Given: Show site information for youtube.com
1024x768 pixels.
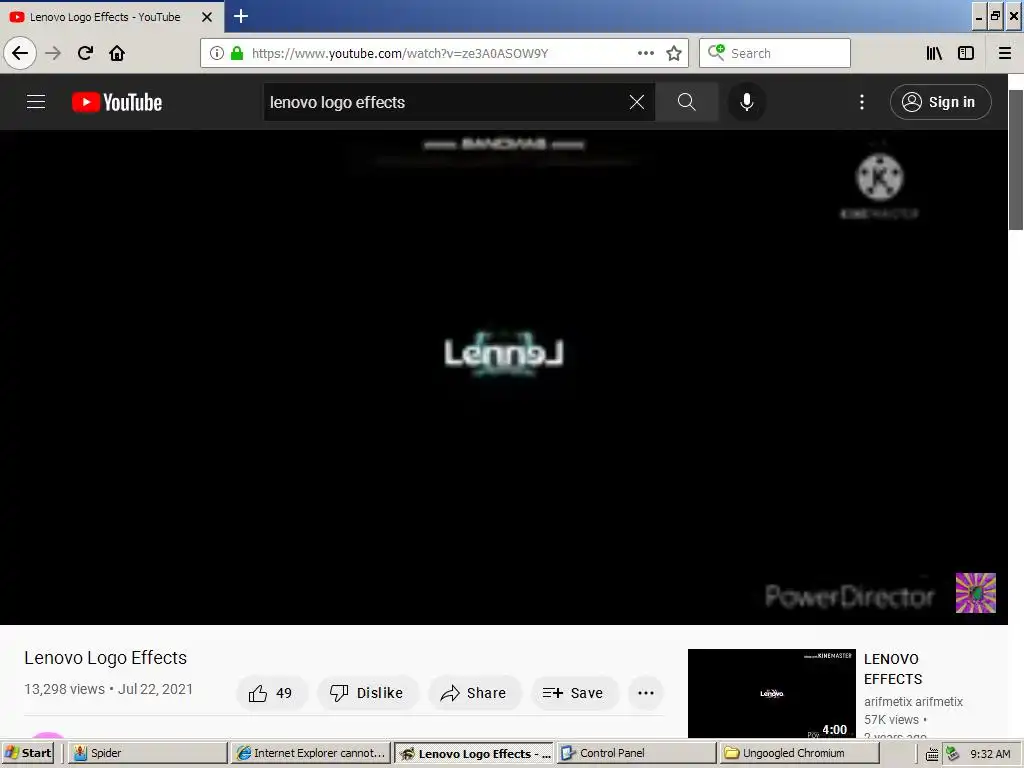Looking at the screenshot, I should 217,53.
